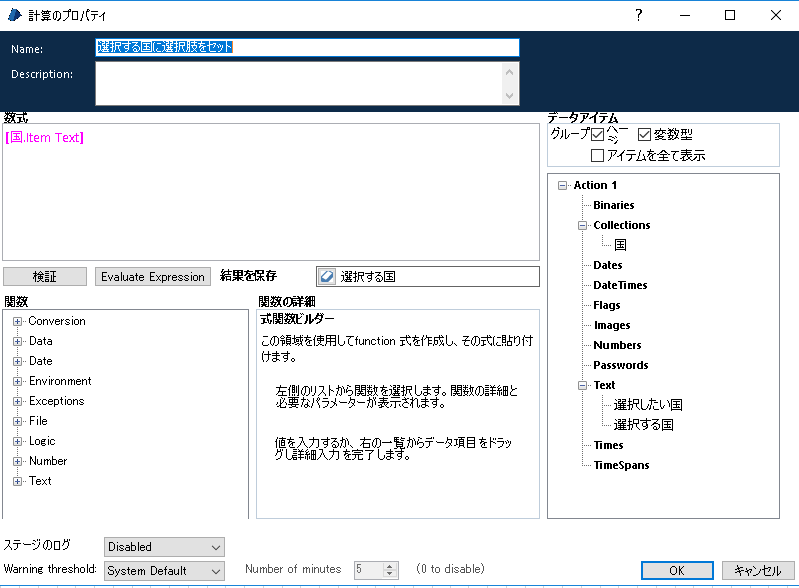Toggle the 変数型 checkbox
Image resolution: width=799 pixels, height=588 pixels.
[x=644, y=135]
